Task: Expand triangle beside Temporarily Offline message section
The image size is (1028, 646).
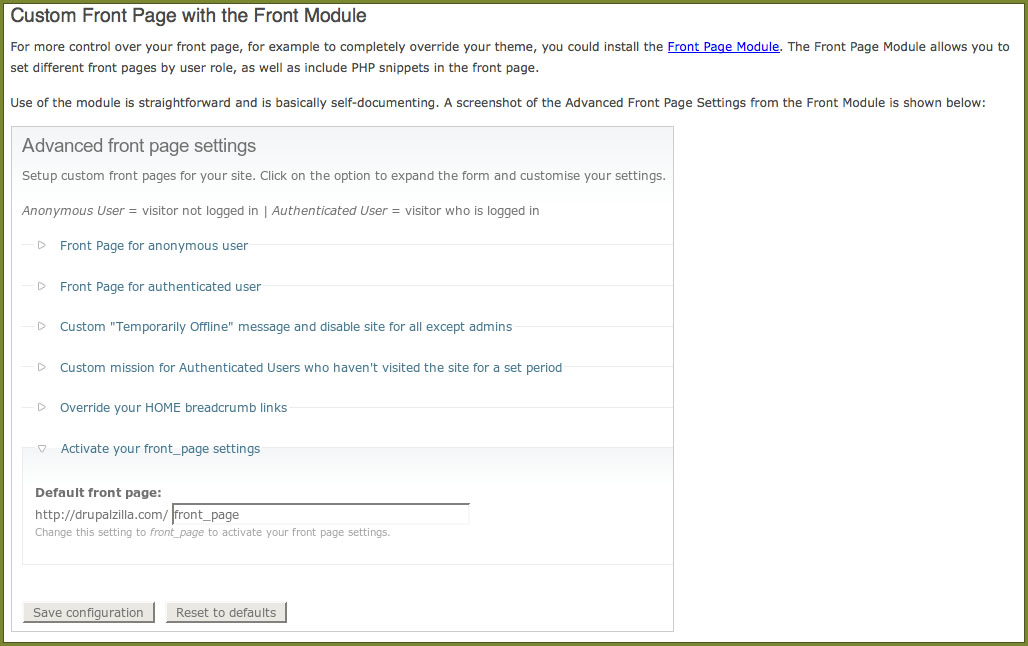Action: [42, 326]
